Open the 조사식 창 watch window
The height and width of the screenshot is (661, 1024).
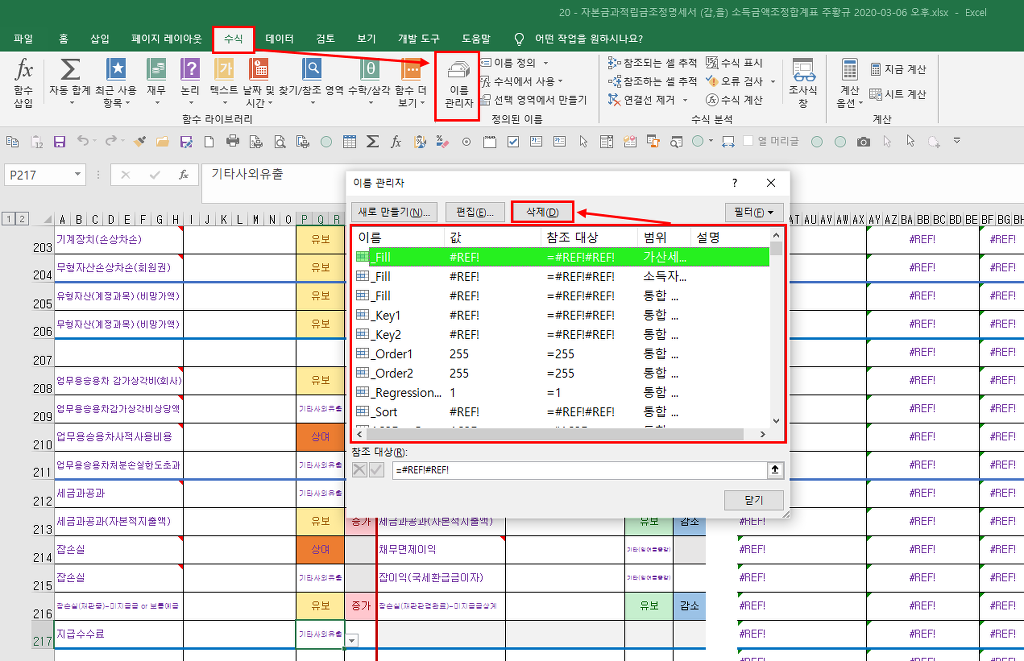point(802,82)
